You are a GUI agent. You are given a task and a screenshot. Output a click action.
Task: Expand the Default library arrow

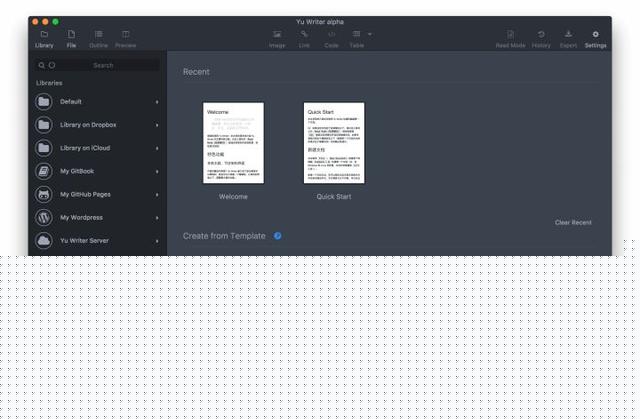point(157,102)
